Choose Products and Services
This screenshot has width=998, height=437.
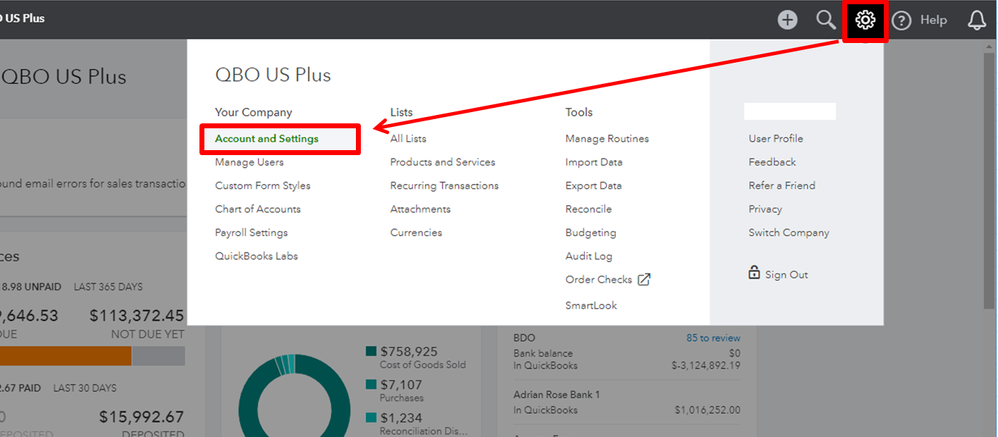click(442, 162)
